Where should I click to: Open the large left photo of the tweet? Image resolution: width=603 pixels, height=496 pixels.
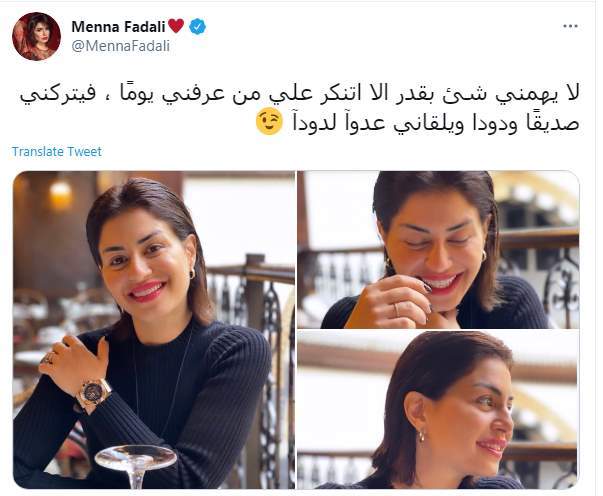click(x=154, y=330)
